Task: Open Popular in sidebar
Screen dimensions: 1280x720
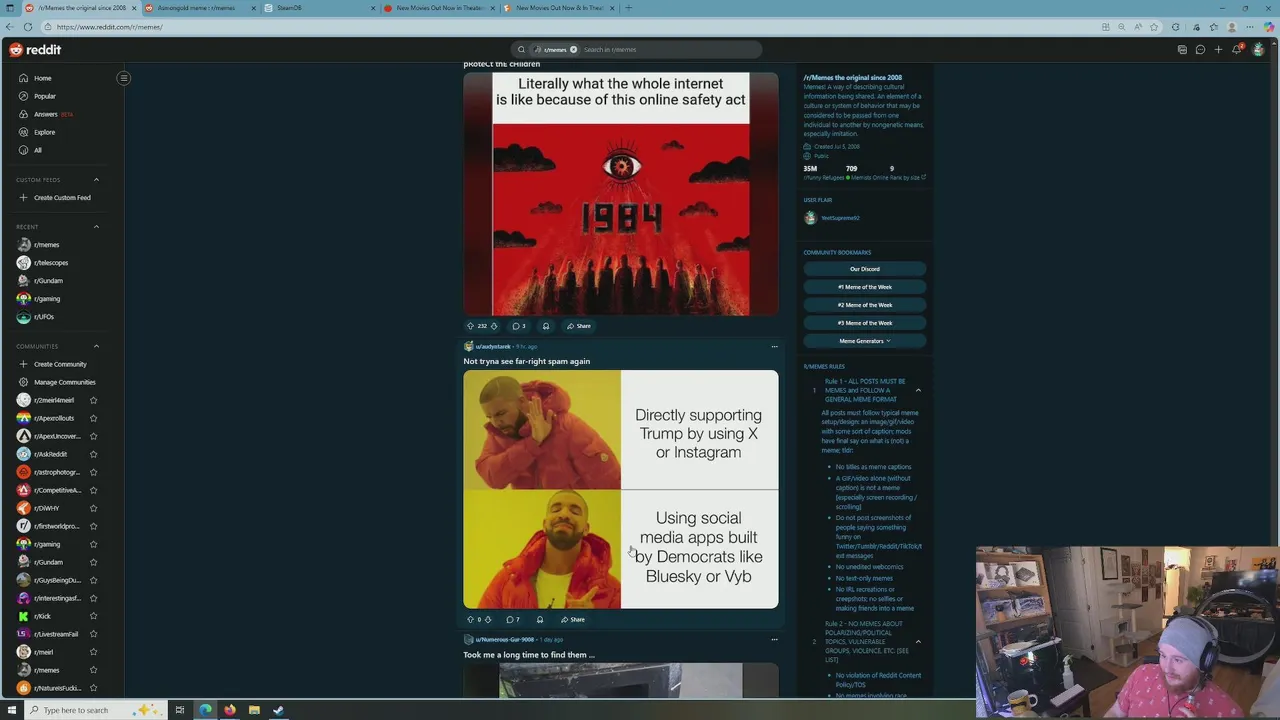Action: (45, 96)
